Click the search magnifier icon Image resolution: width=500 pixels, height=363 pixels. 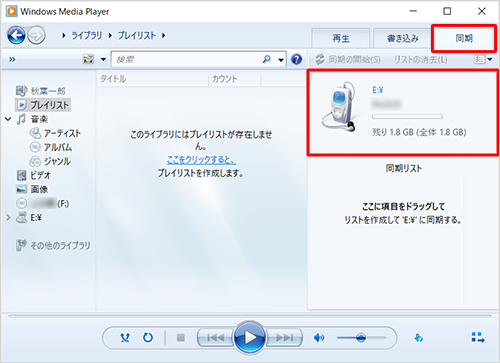267,59
